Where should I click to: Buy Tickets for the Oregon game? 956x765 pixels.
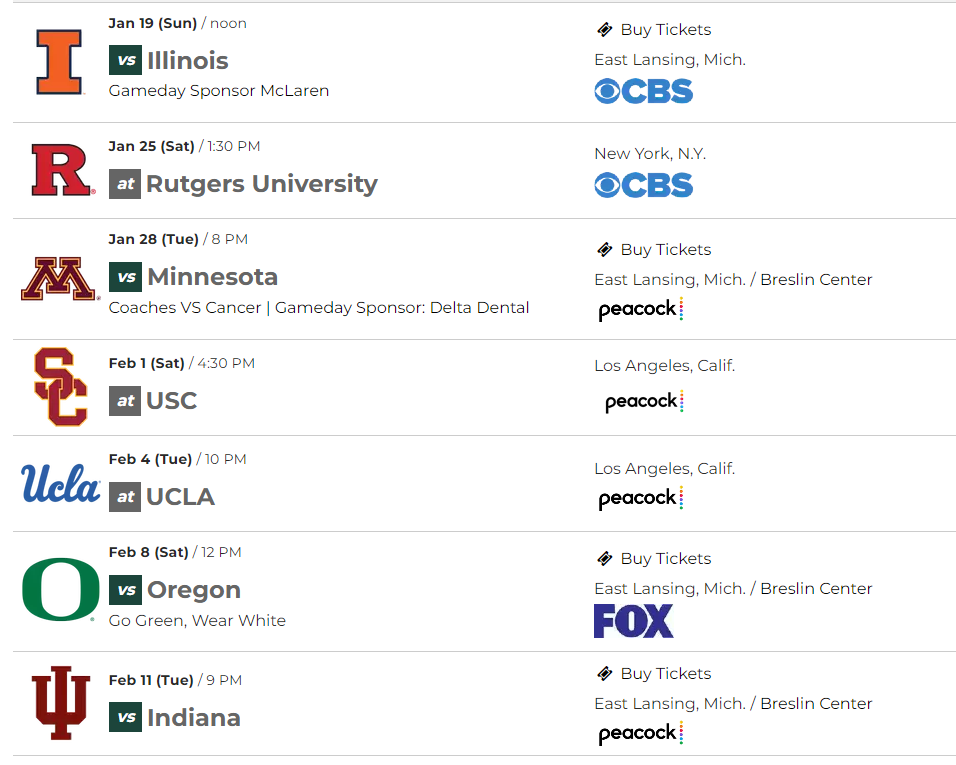click(665, 559)
